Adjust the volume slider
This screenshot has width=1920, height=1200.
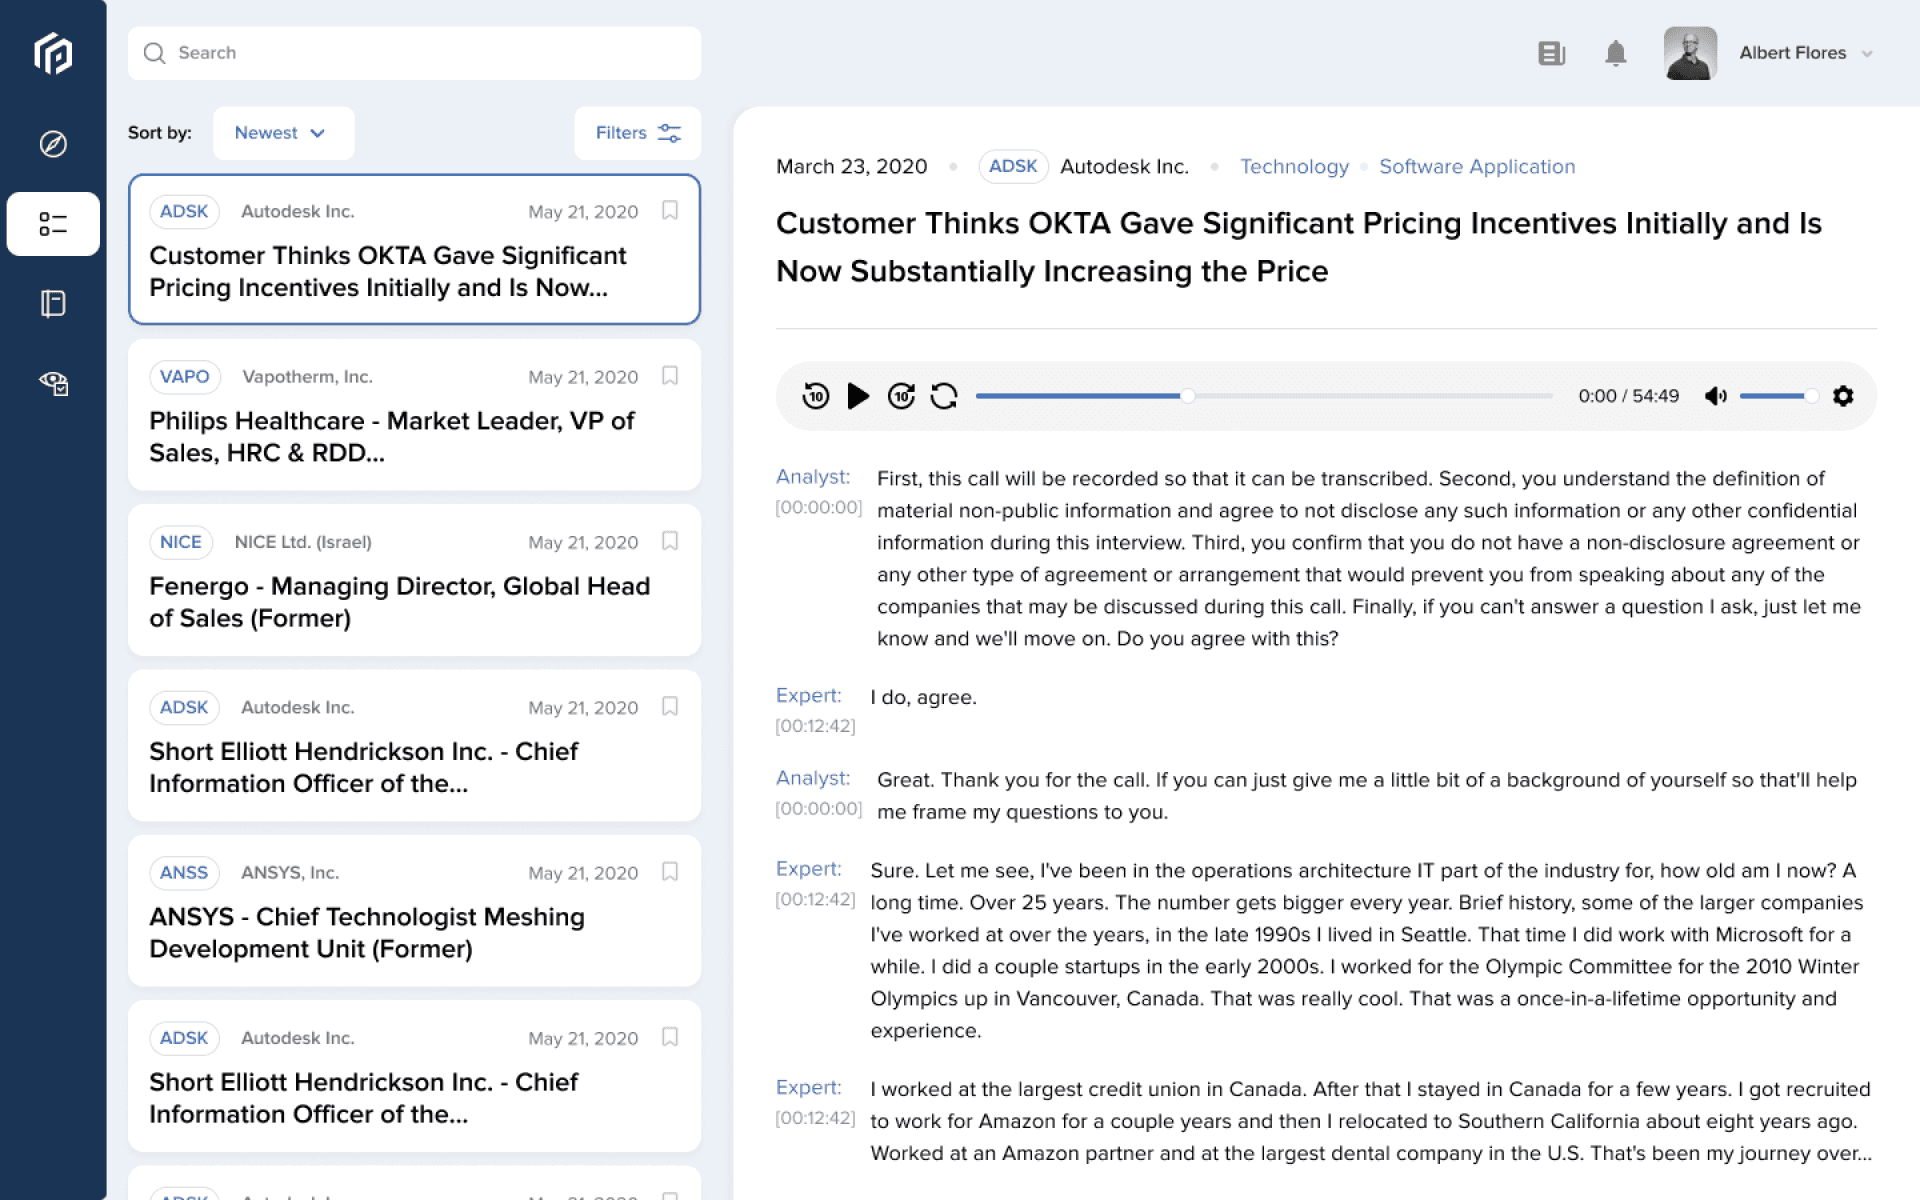(1778, 396)
